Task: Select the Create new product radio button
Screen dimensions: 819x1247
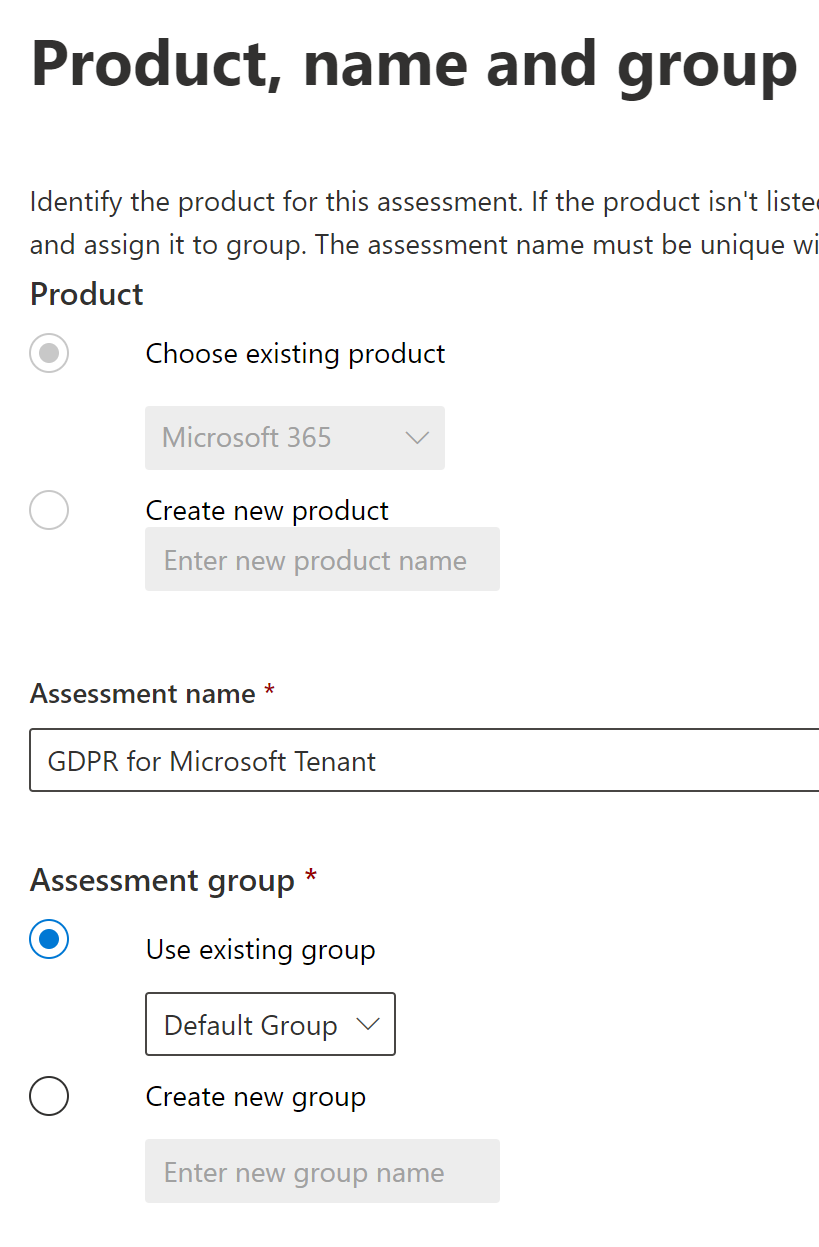Action: tap(49, 510)
